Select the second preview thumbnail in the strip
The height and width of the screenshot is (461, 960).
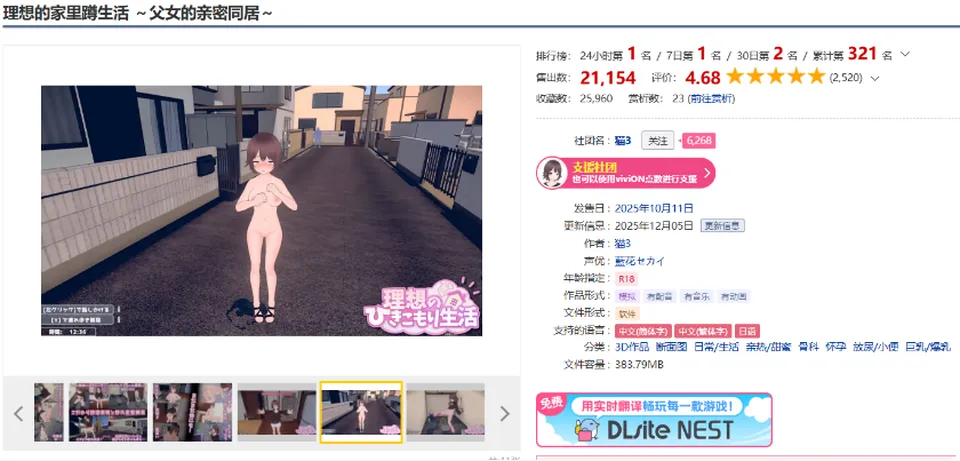pos(108,413)
